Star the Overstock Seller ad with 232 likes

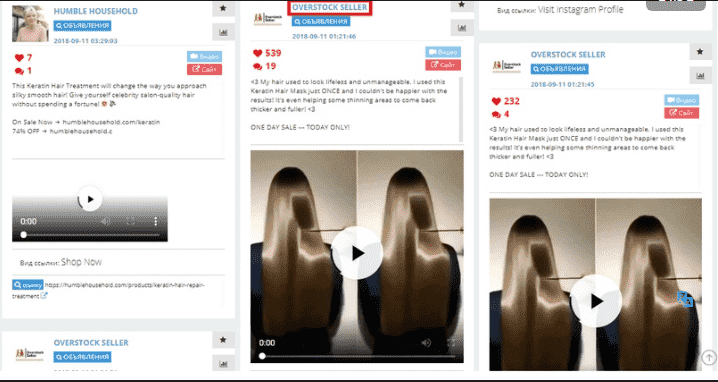point(701,52)
